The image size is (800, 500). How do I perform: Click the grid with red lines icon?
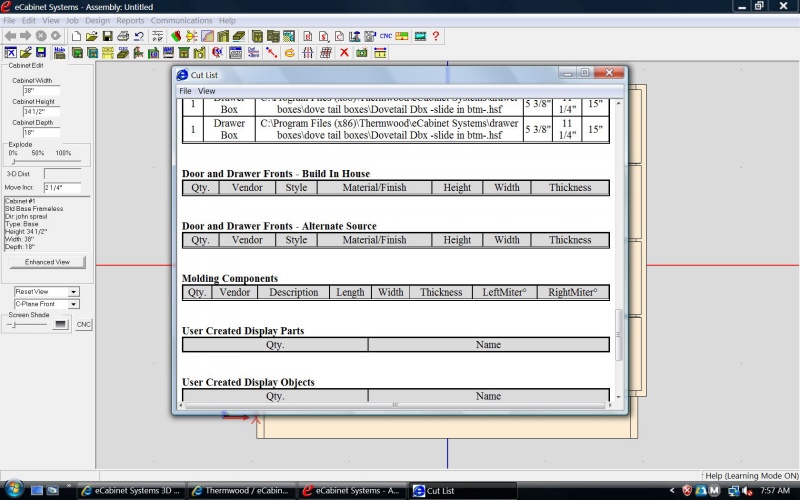(x=326, y=53)
